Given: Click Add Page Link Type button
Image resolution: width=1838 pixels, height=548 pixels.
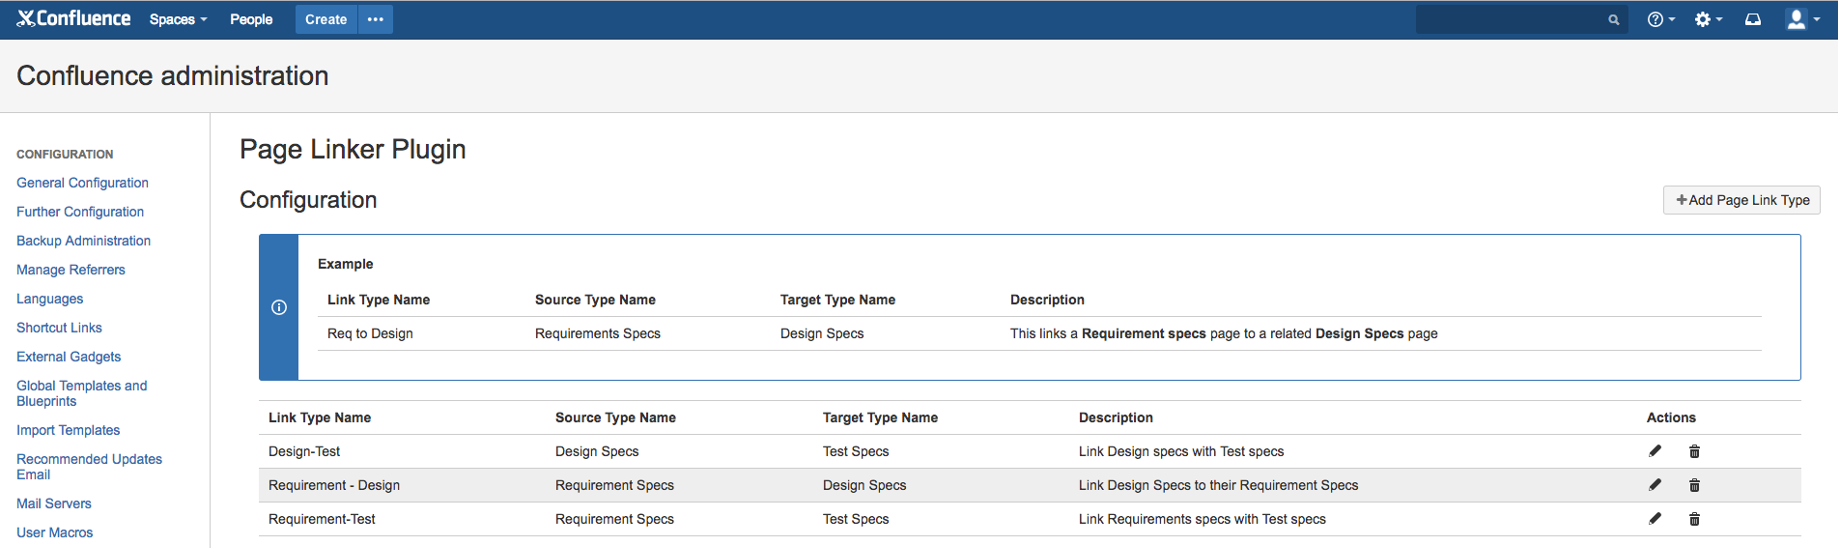Looking at the screenshot, I should (x=1741, y=200).
